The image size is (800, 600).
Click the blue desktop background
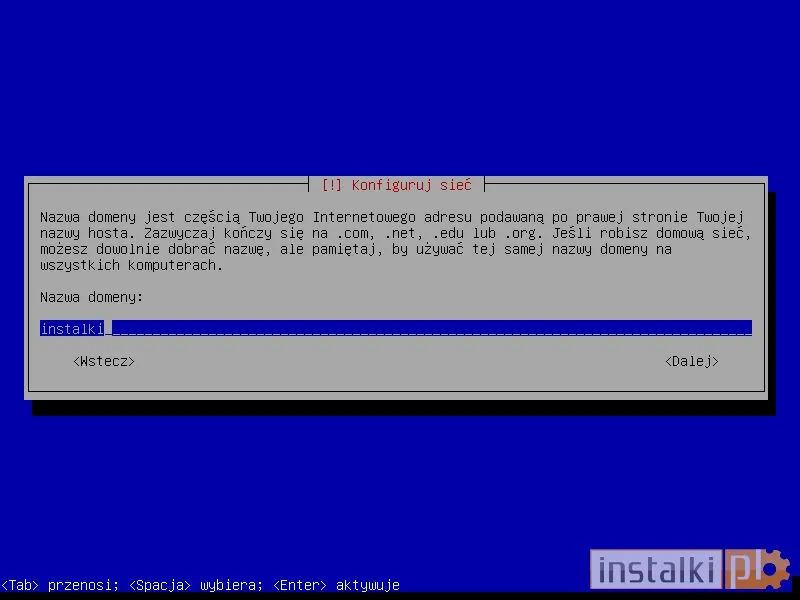[400, 80]
